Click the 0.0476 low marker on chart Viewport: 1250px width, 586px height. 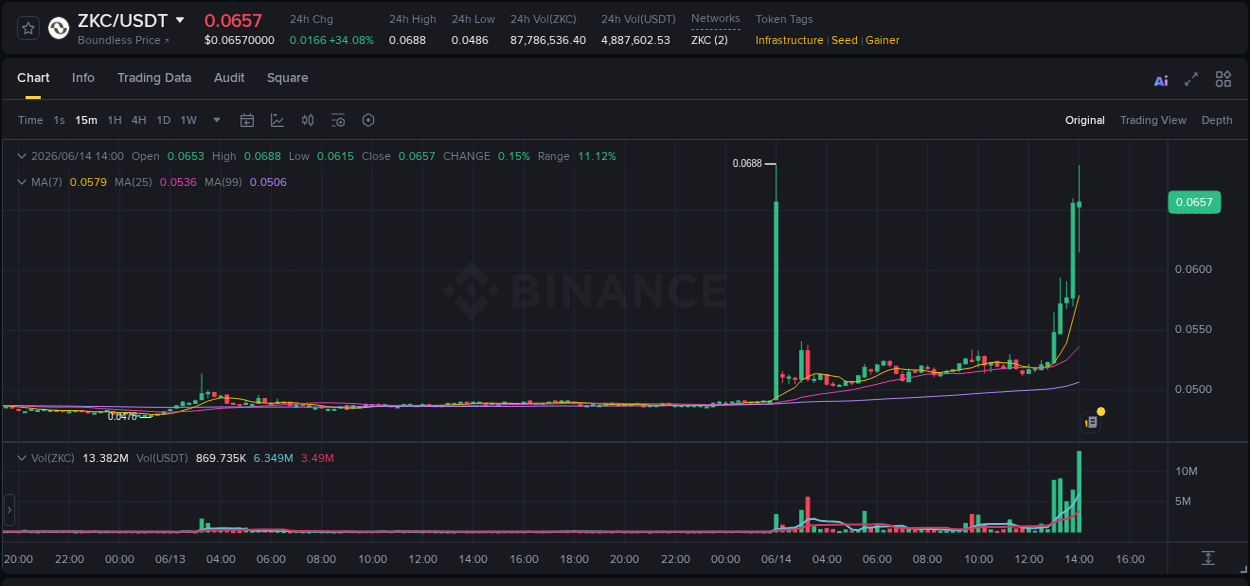pyautogui.click(x=122, y=416)
